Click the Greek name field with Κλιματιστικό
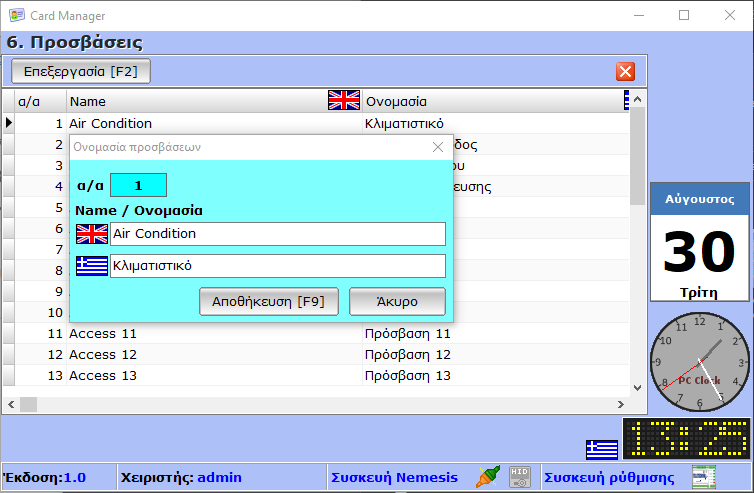 pos(277,266)
